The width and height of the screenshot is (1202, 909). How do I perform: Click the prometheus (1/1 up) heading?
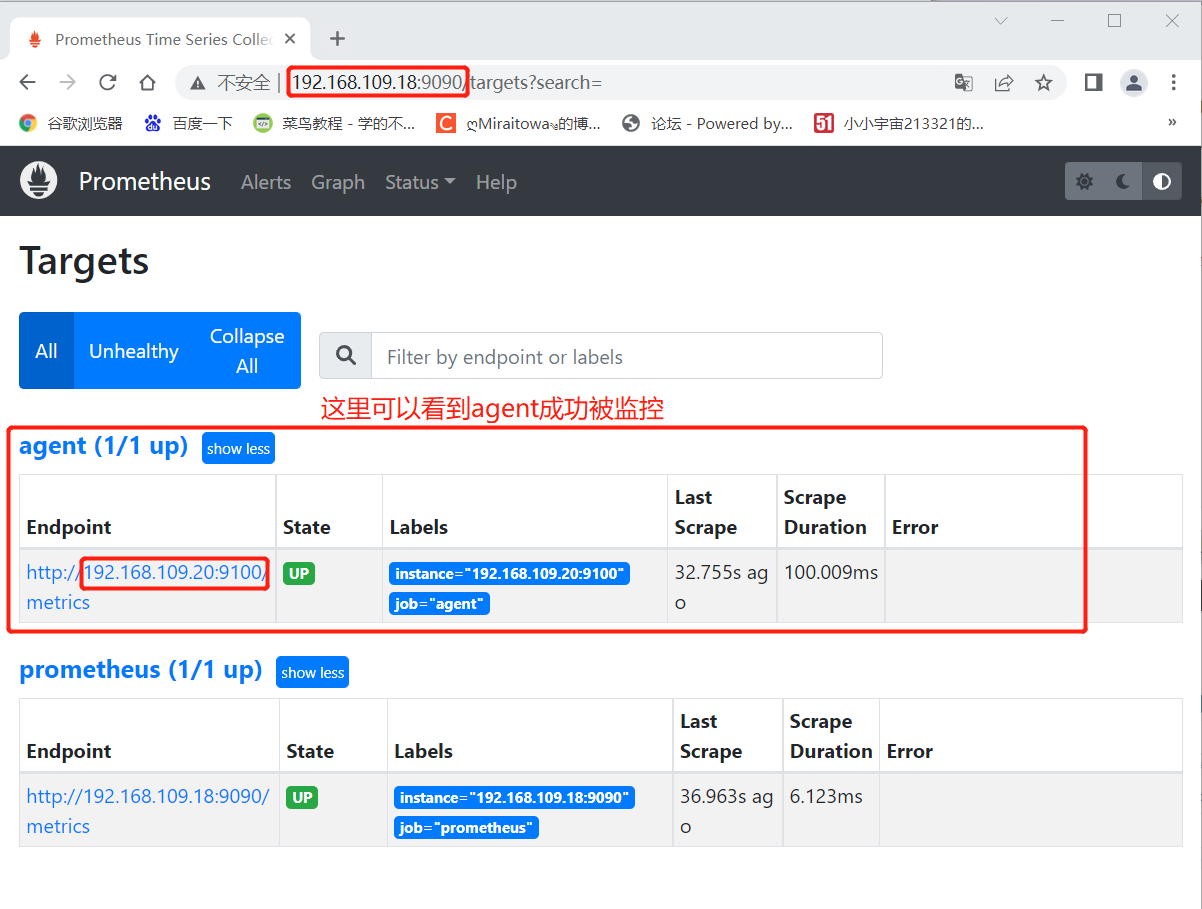(x=141, y=670)
